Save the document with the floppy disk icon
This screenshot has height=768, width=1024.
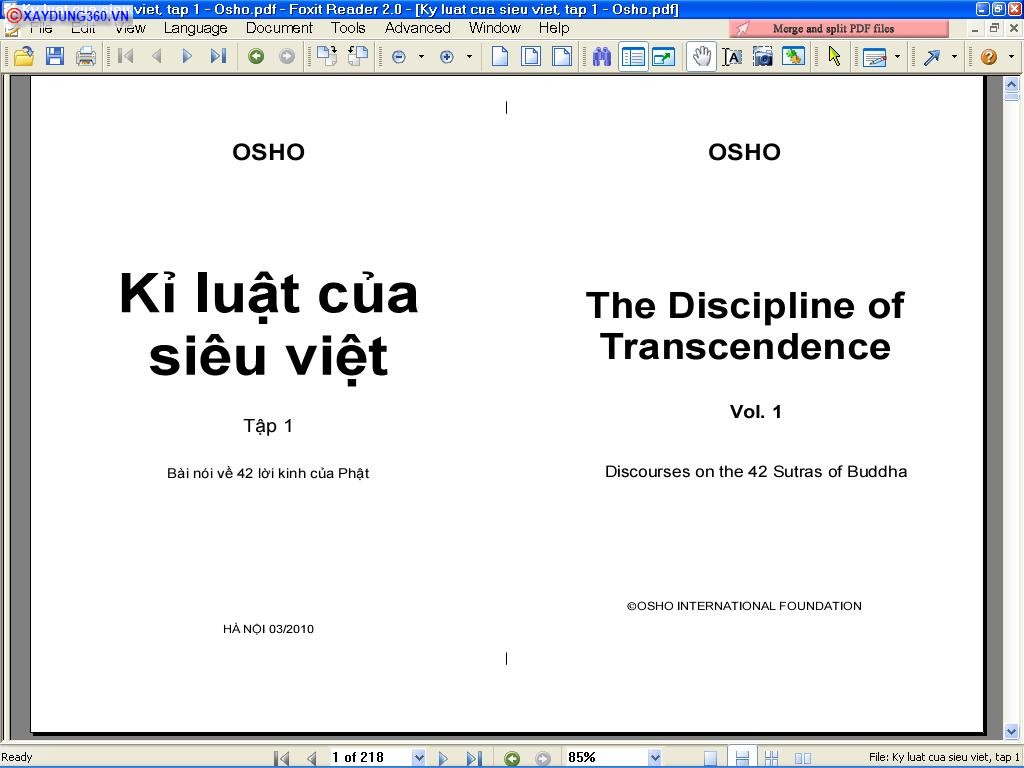[55, 57]
